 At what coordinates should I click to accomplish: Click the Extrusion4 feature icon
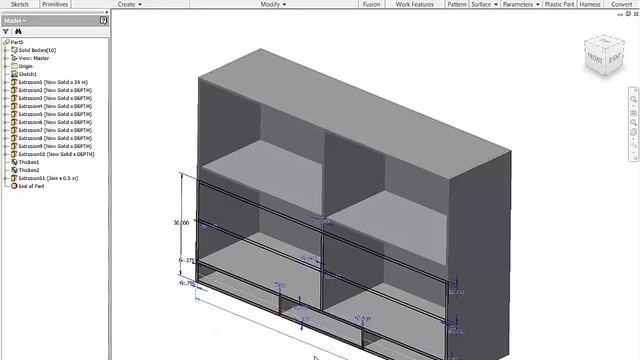[x=14, y=106]
